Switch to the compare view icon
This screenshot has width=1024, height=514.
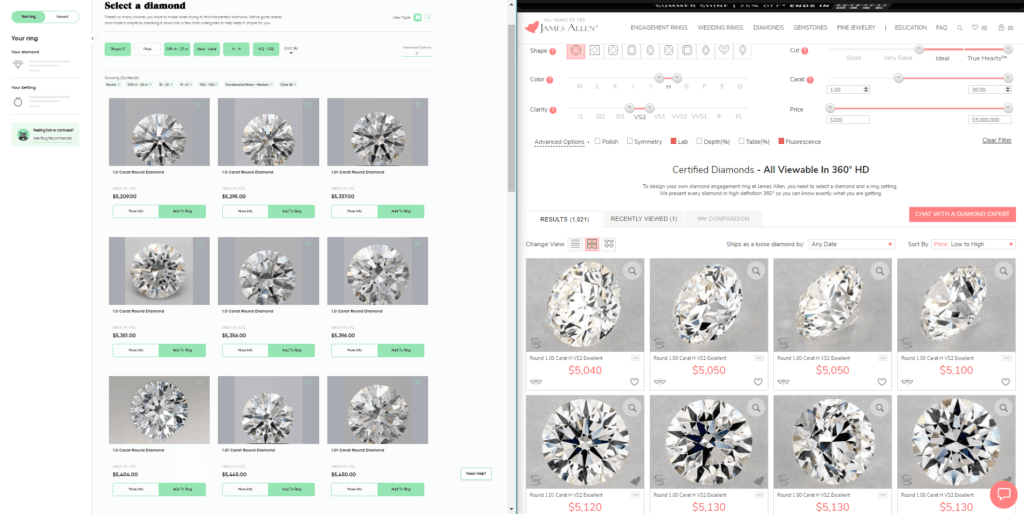[x=609, y=244]
